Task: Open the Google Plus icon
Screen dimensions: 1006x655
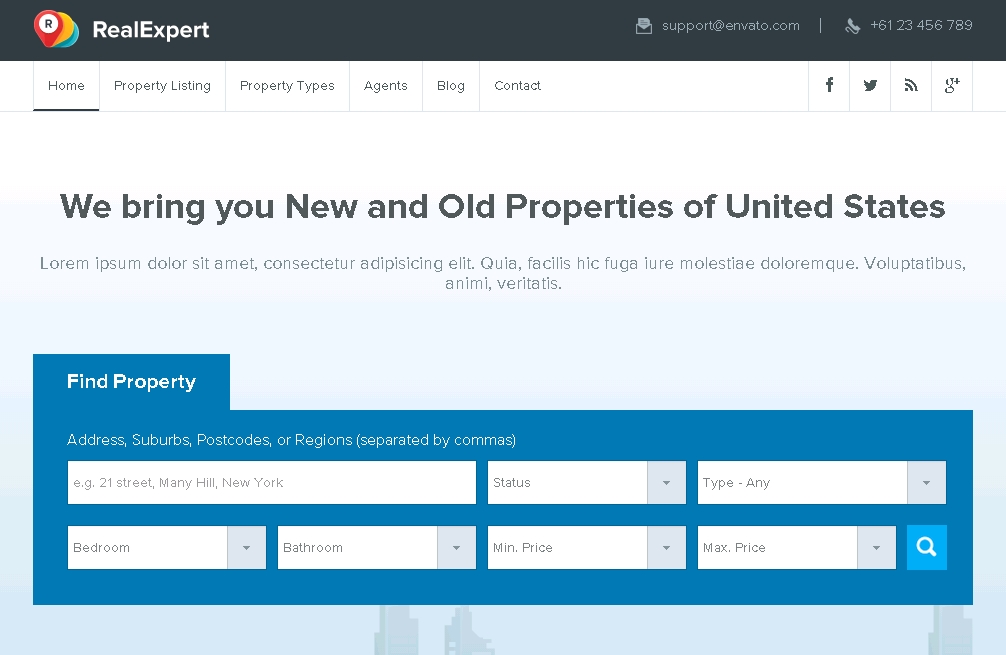Action: tap(952, 86)
